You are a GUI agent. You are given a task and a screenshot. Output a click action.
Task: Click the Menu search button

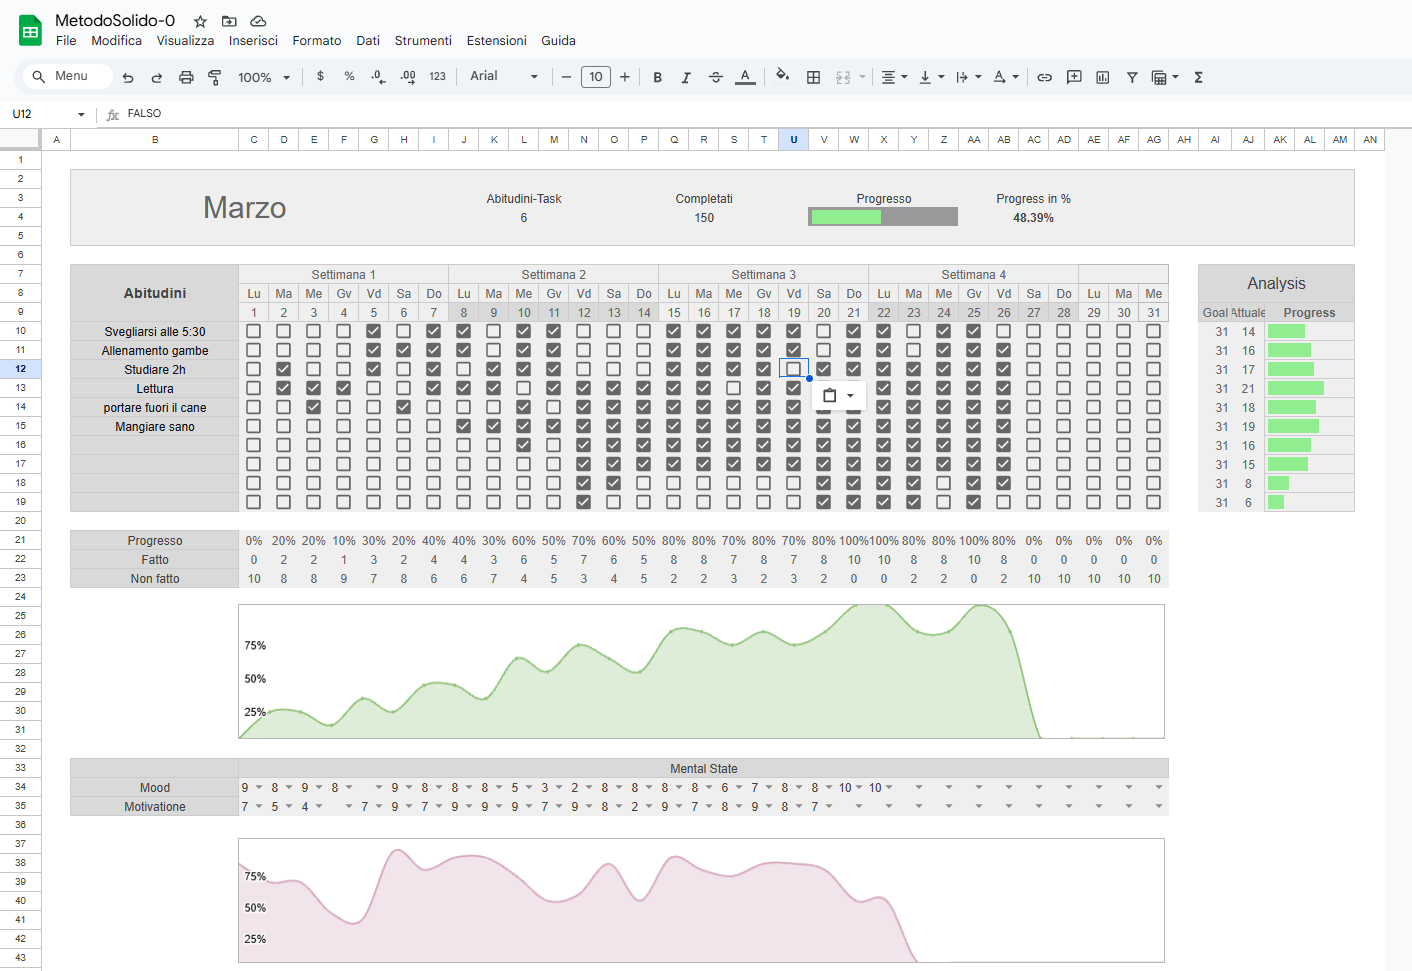60,77
